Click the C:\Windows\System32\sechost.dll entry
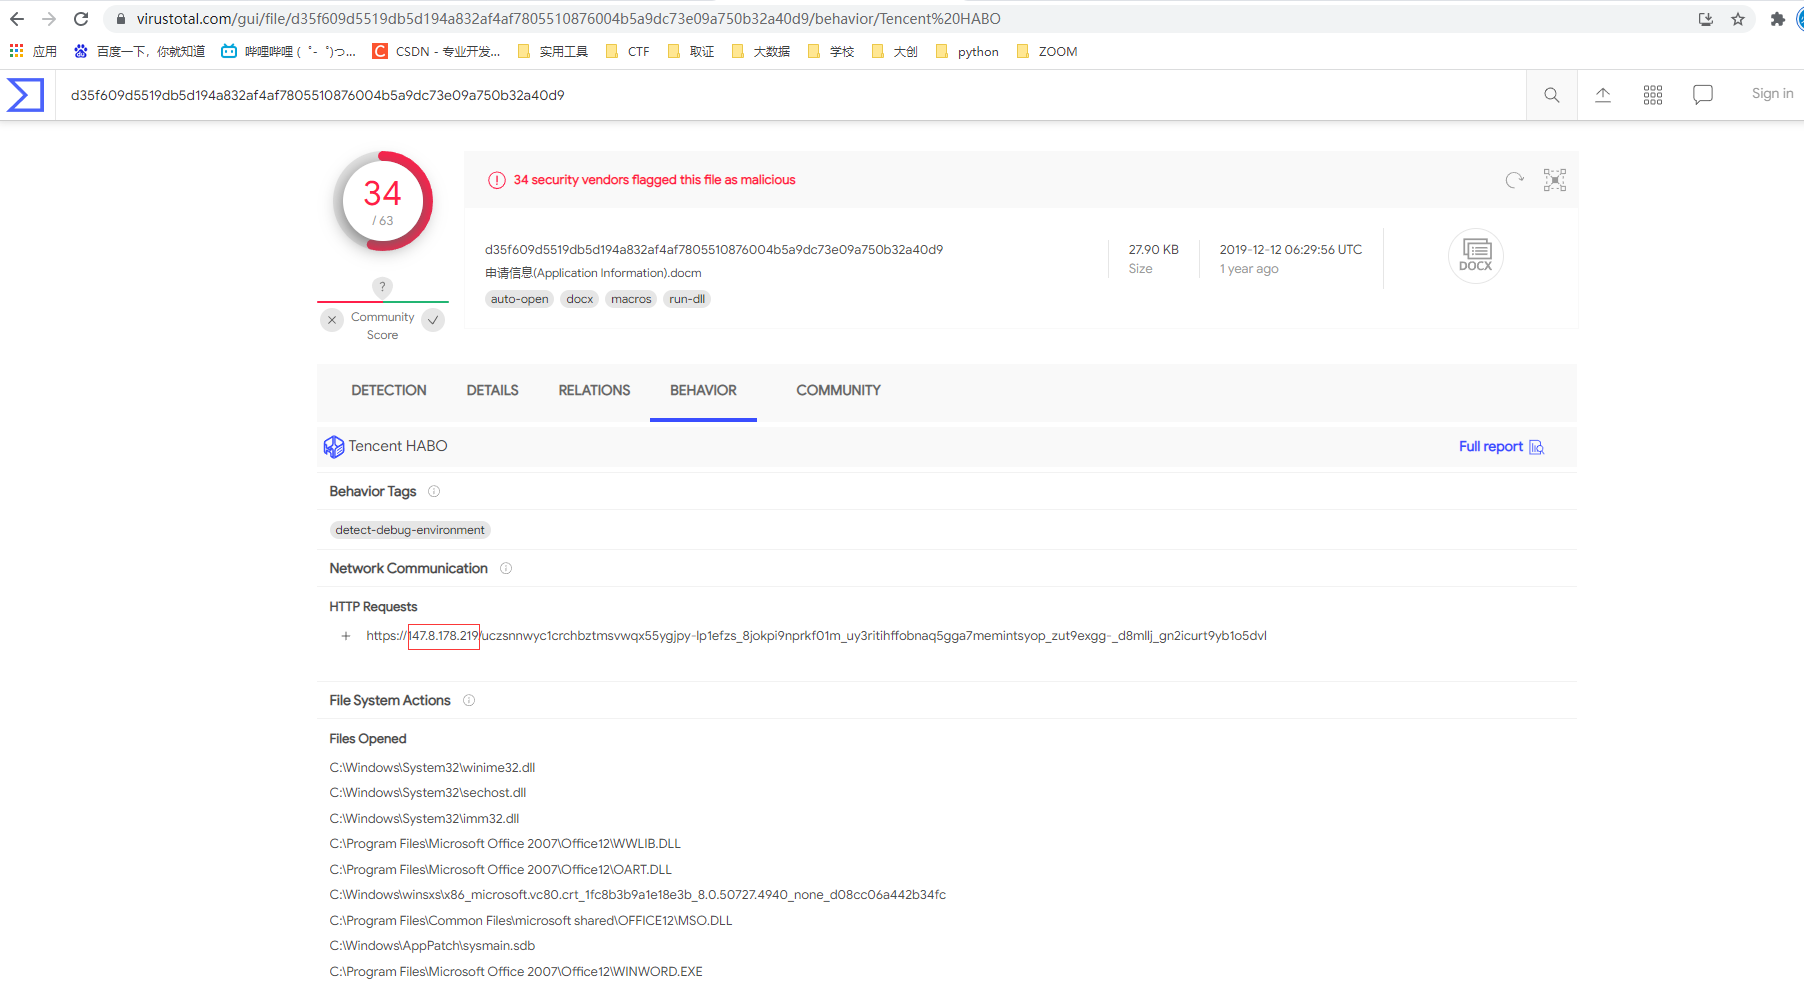This screenshot has height=981, width=1804. [428, 793]
